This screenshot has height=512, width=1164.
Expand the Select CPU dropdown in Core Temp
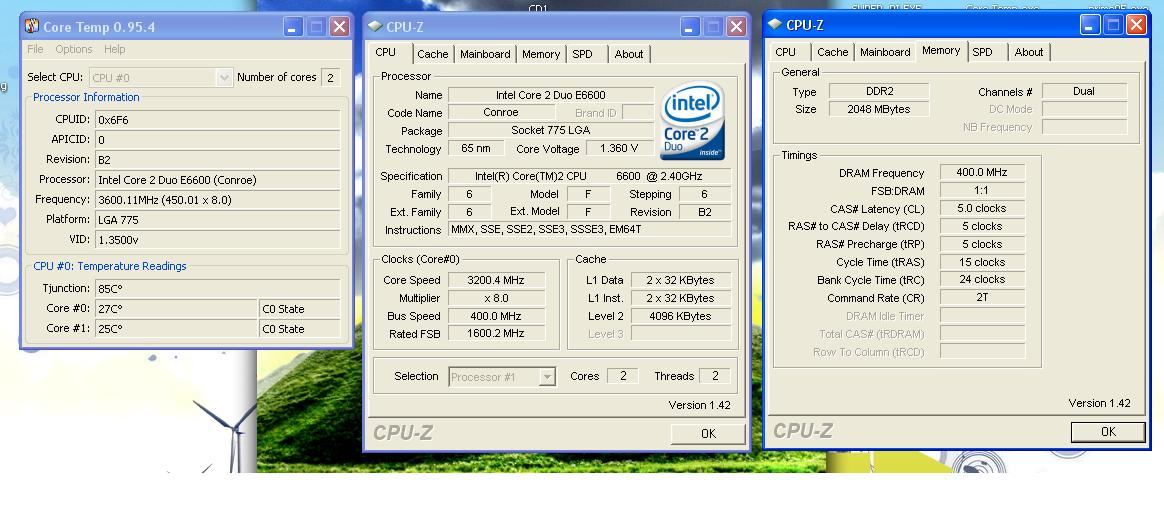point(224,77)
